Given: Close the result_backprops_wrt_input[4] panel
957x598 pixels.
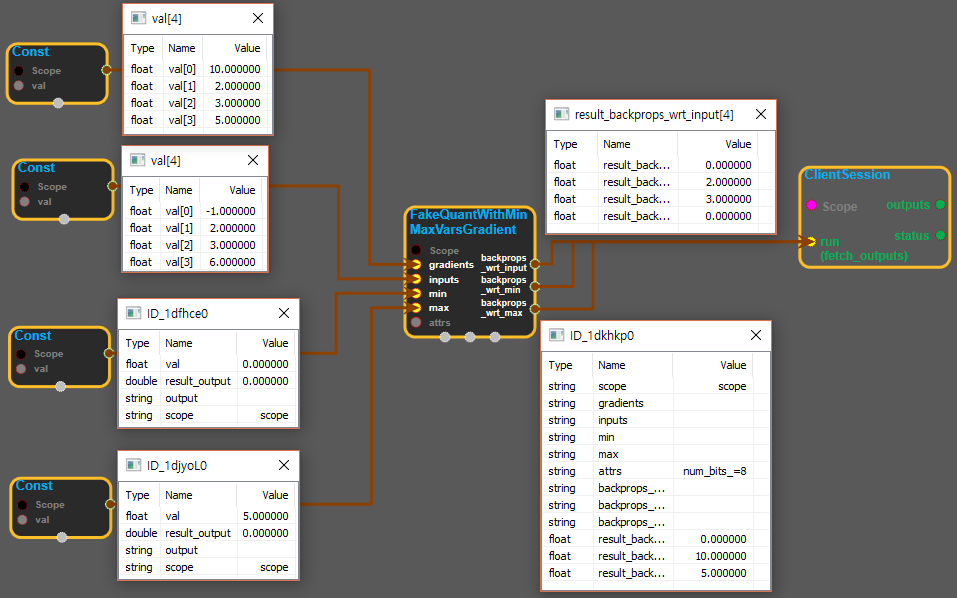Looking at the screenshot, I should click(759, 114).
